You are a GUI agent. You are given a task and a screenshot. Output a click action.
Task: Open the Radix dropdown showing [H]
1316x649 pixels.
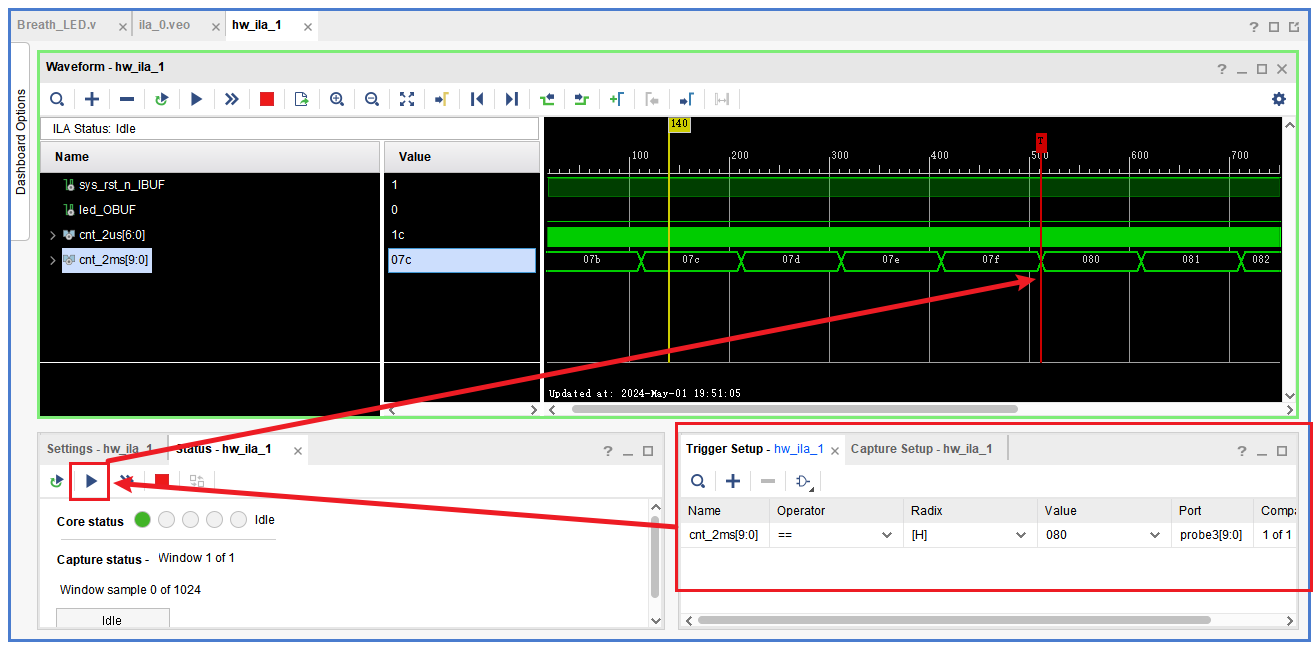[968, 535]
